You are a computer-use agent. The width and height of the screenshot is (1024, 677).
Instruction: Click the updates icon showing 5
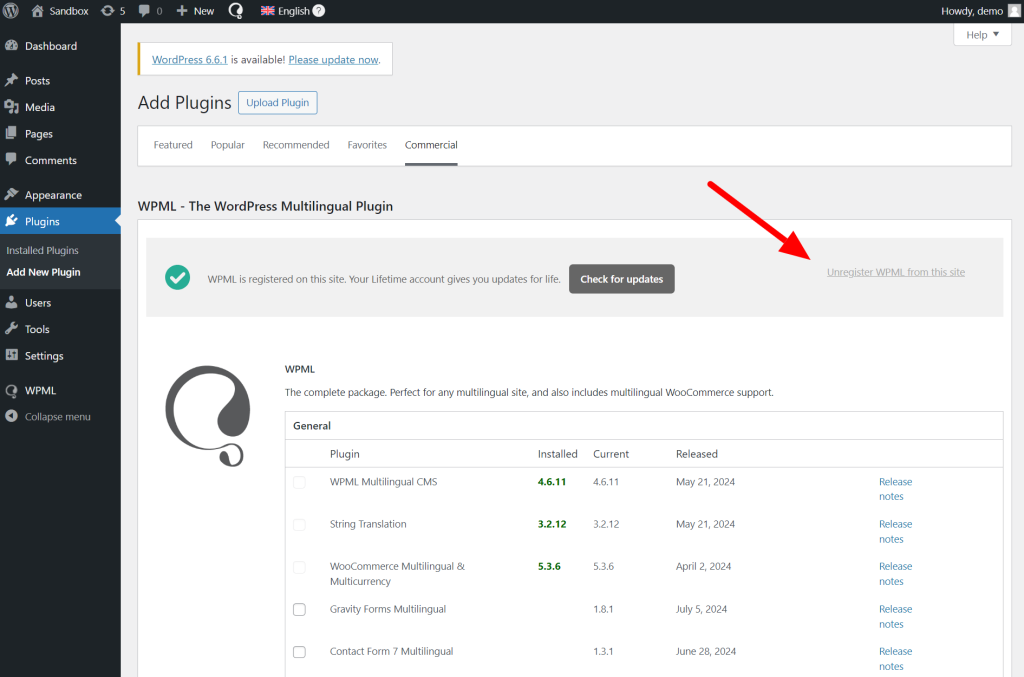pos(107,11)
